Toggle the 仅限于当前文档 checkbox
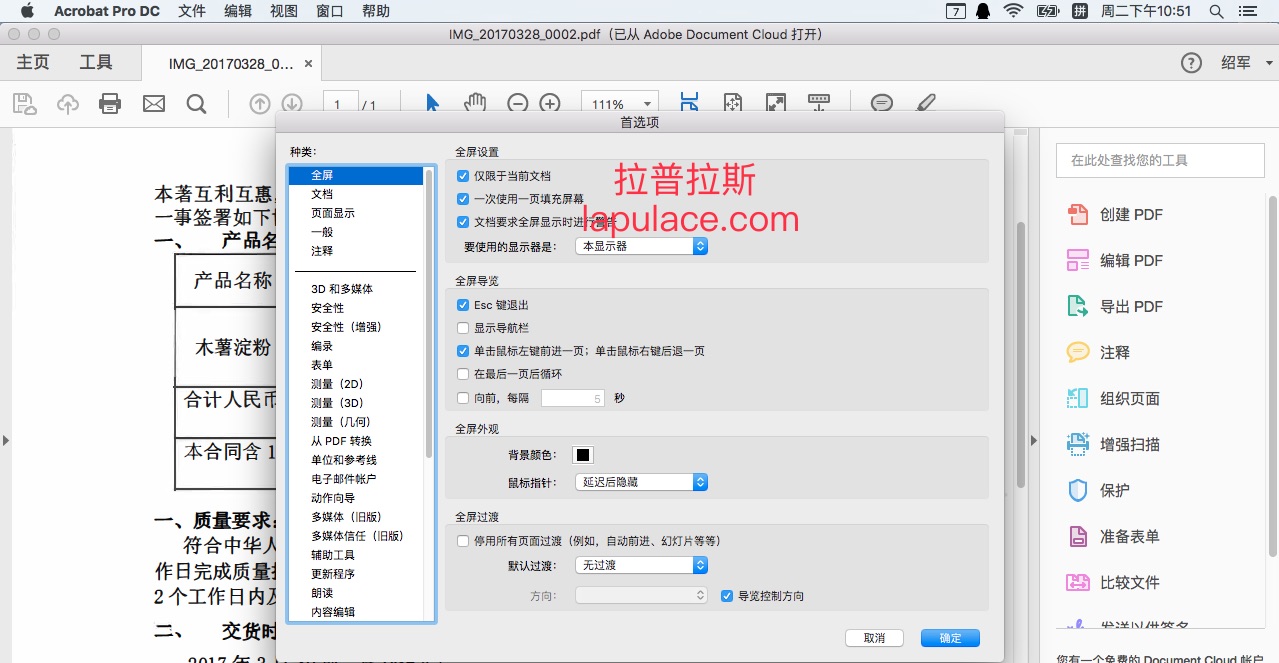This screenshot has width=1279, height=663. (463, 175)
